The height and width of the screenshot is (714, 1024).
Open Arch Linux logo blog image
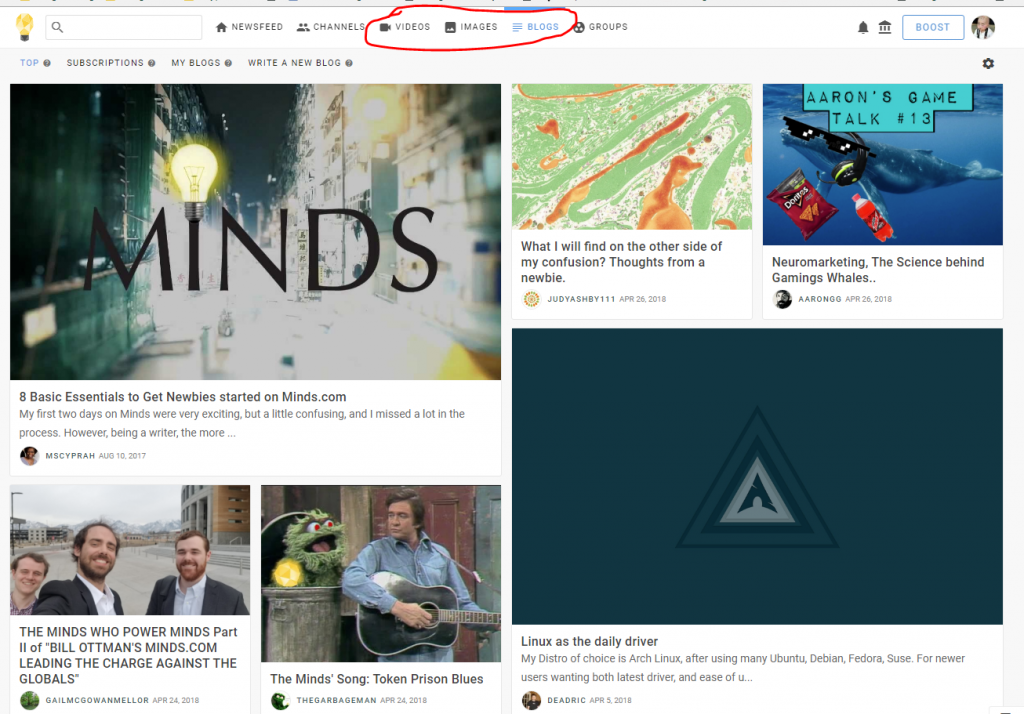[x=757, y=476]
